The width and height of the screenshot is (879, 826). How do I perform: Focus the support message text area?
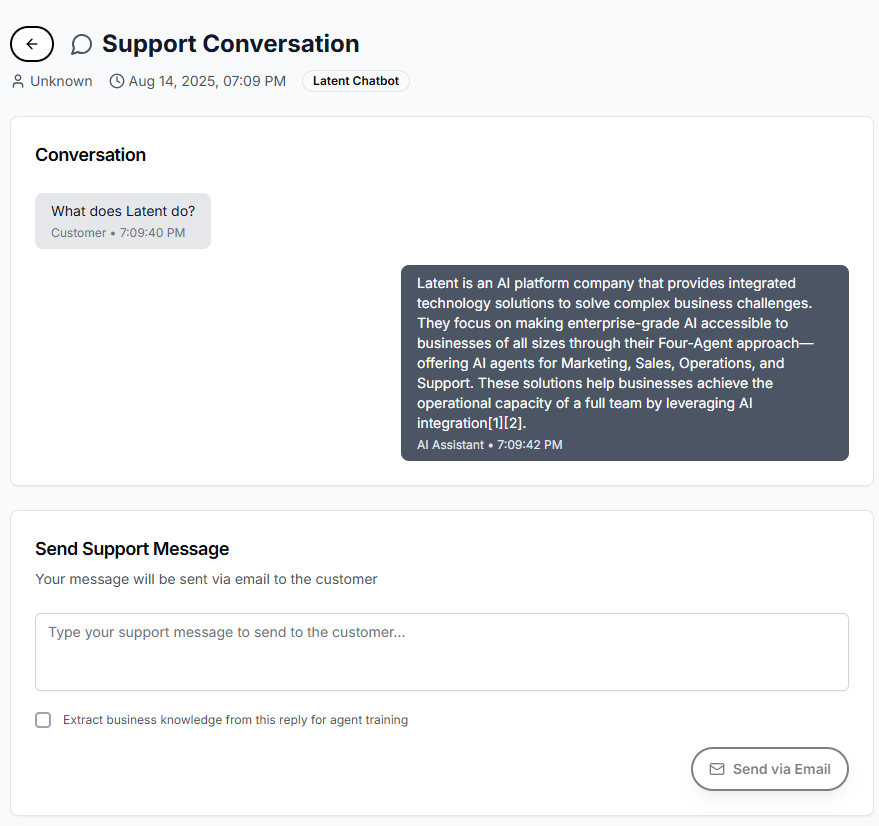click(x=441, y=651)
